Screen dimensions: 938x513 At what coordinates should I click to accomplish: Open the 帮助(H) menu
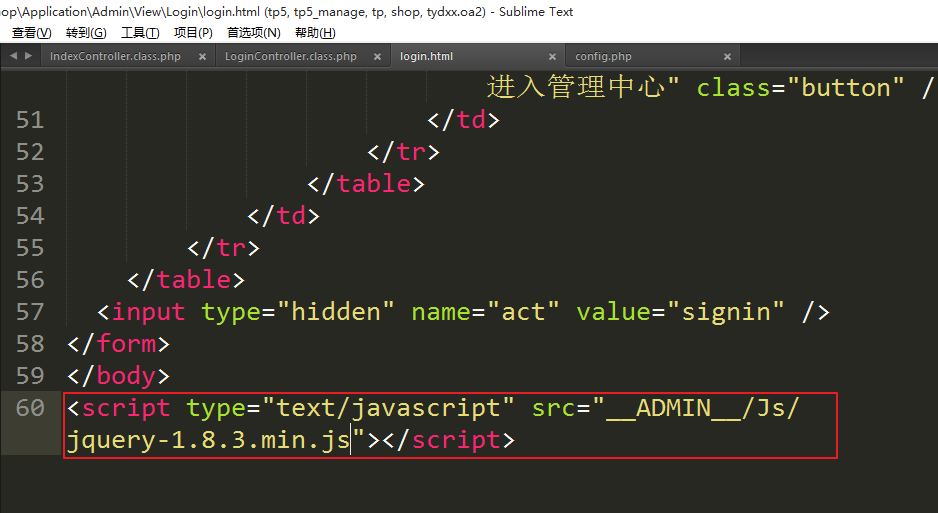pos(315,33)
